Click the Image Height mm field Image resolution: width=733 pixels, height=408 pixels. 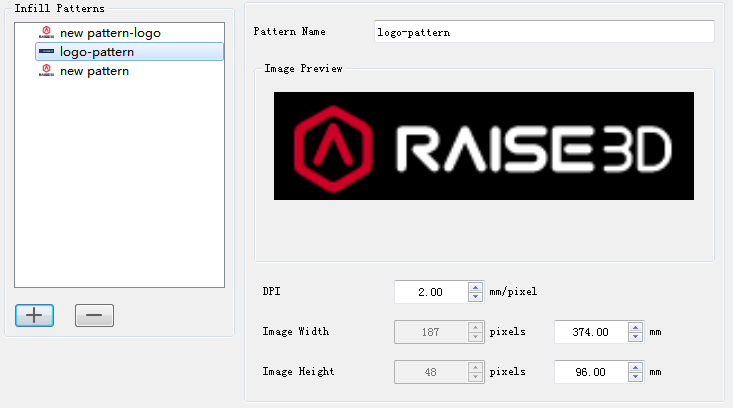(x=591, y=372)
